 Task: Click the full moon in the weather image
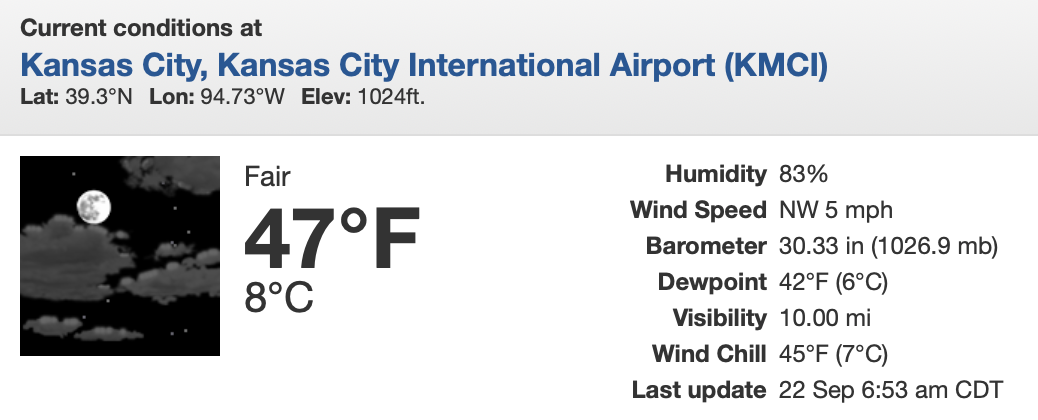click(x=93, y=206)
